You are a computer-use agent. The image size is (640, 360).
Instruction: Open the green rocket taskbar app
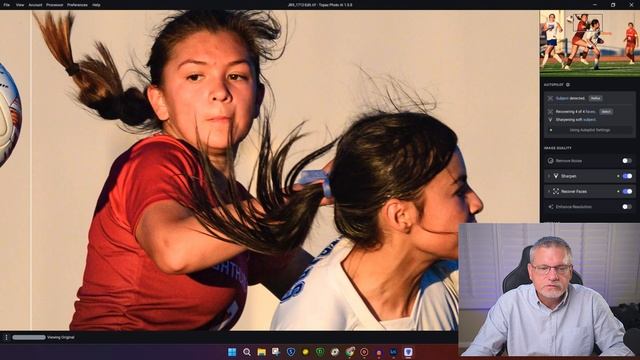[x=350, y=352]
